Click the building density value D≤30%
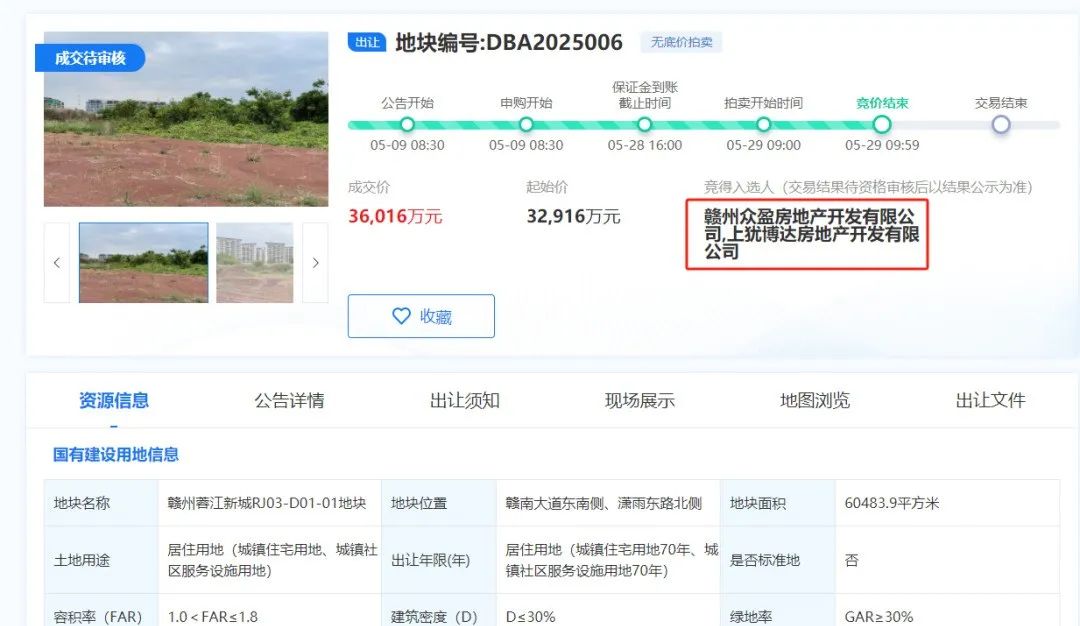The height and width of the screenshot is (626, 1080). coord(530,616)
